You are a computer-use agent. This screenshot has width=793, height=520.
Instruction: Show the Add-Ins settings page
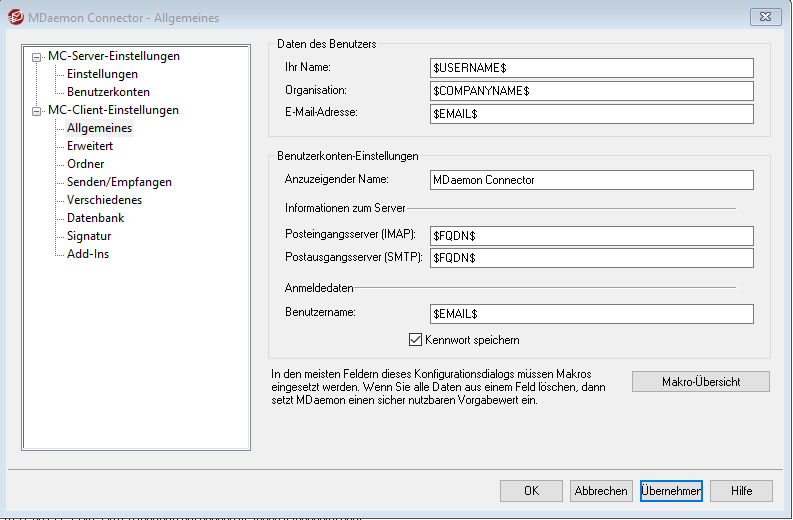click(88, 254)
